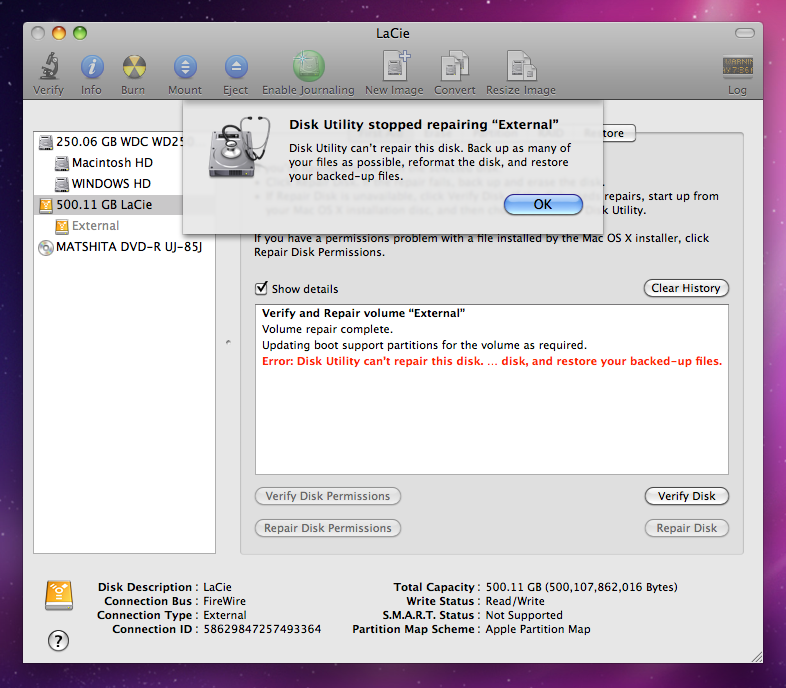The width and height of the screenshot is (786, 688).
Task: Click the stethoscope disk icon in alert
Action: (240, 147)
